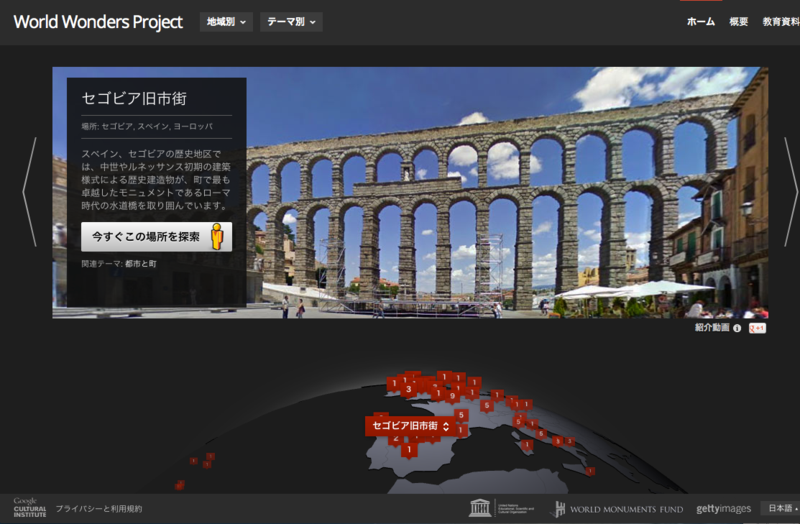Click the UNESCO logo in footer
This screenshot has height=524, width=800.
(502, 508)
